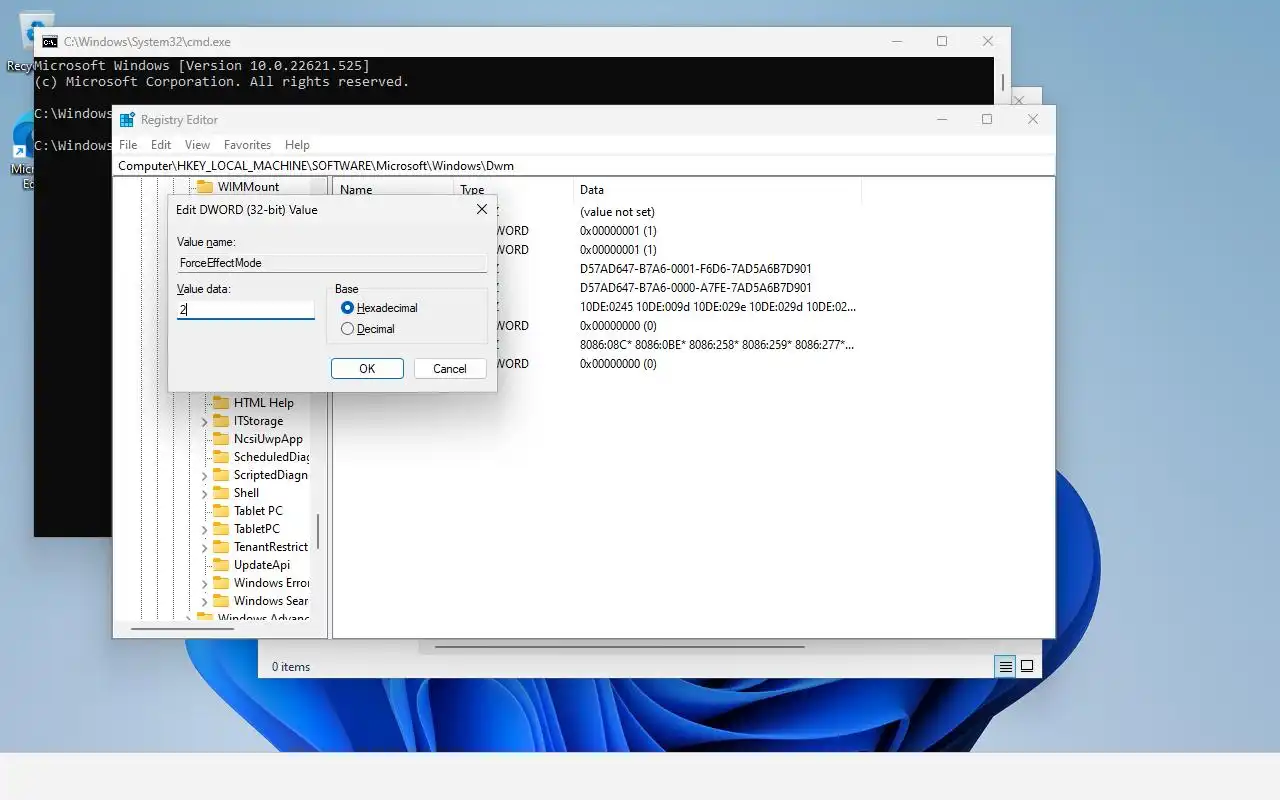Click the ForceEffectMode value name field
This screenshot has width=1280, height=800.
point(332,263)
